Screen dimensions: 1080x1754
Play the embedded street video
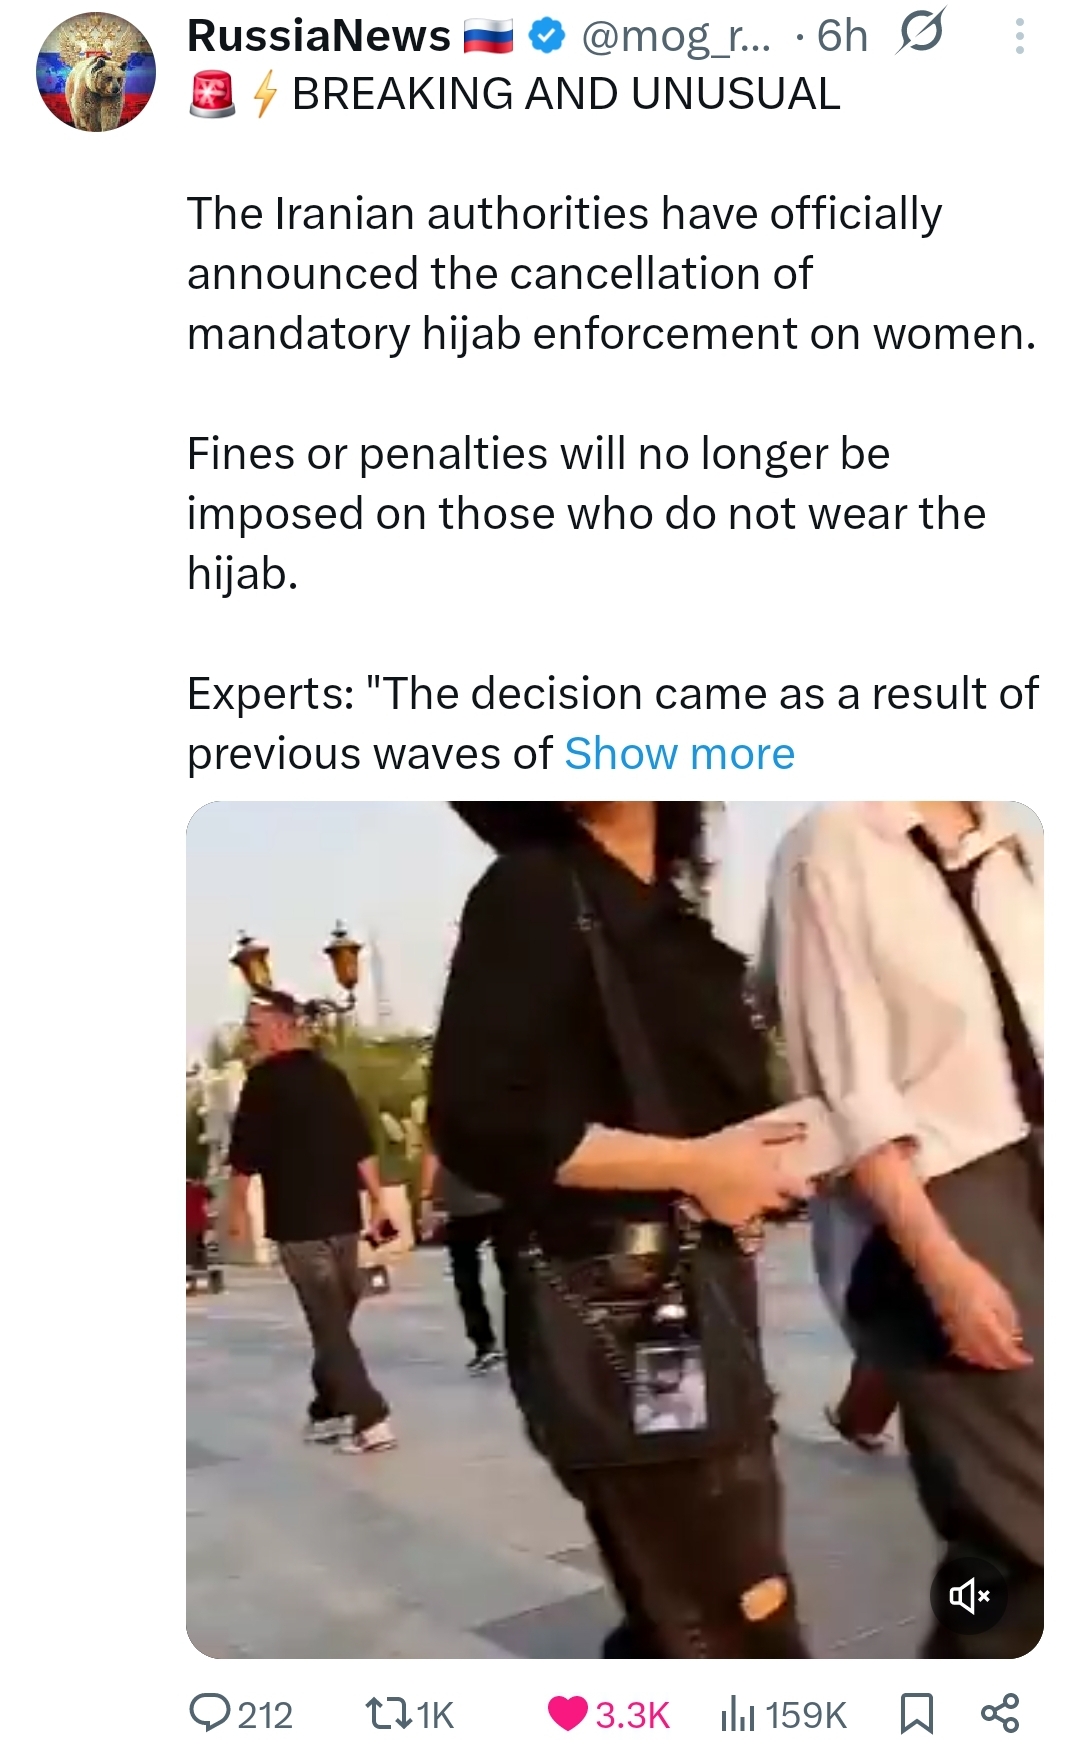pyautogui.click(x=614, y=1230)
